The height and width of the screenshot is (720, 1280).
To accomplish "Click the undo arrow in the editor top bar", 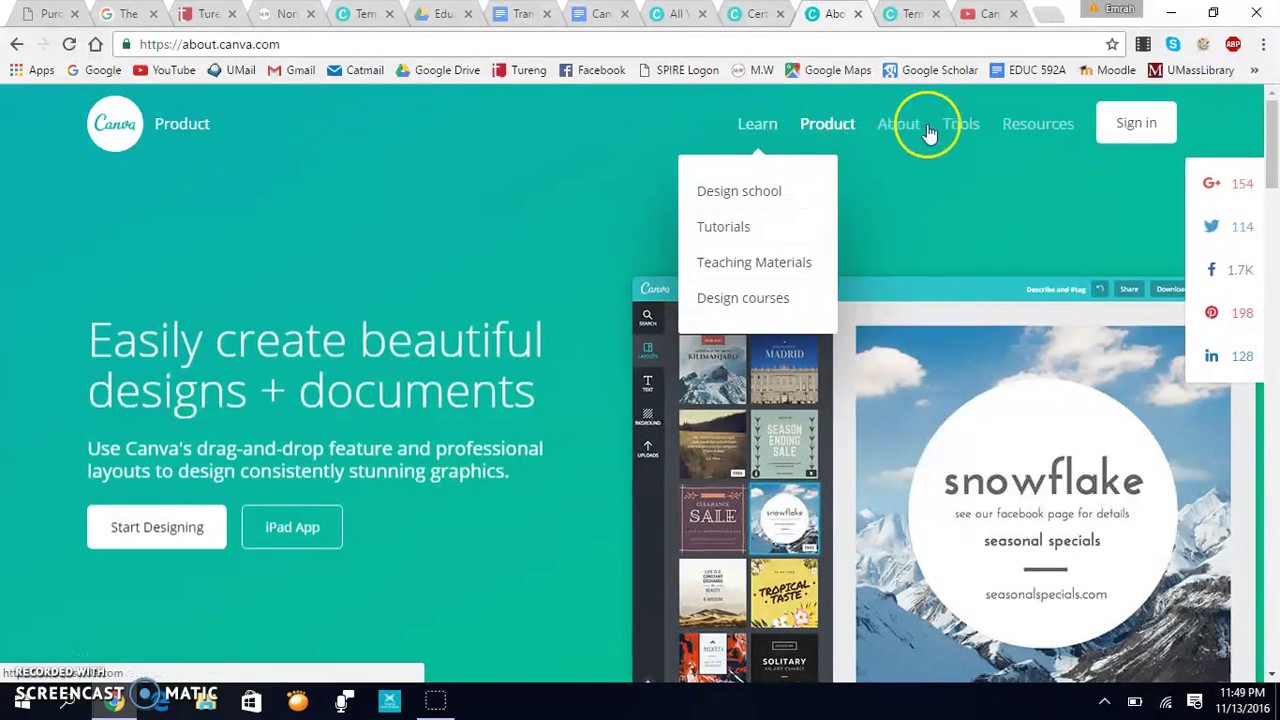I will [1099, 289].
